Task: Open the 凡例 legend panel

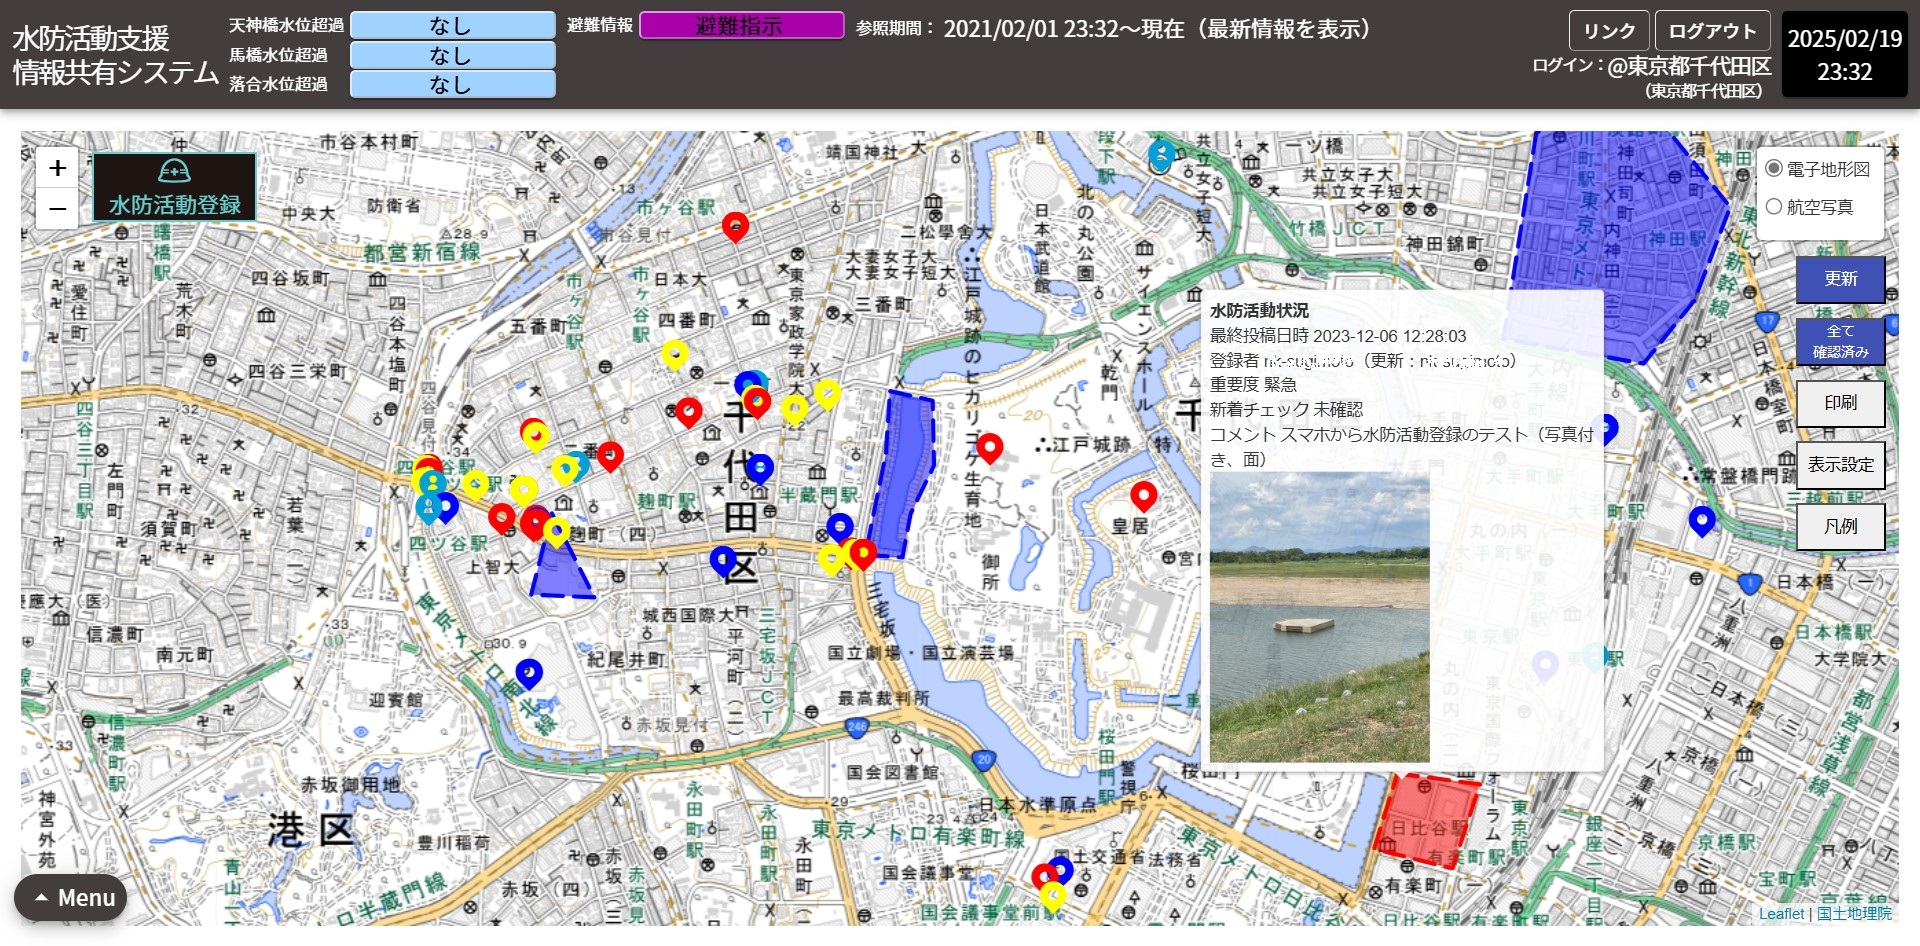Action: coord(1840,526)
